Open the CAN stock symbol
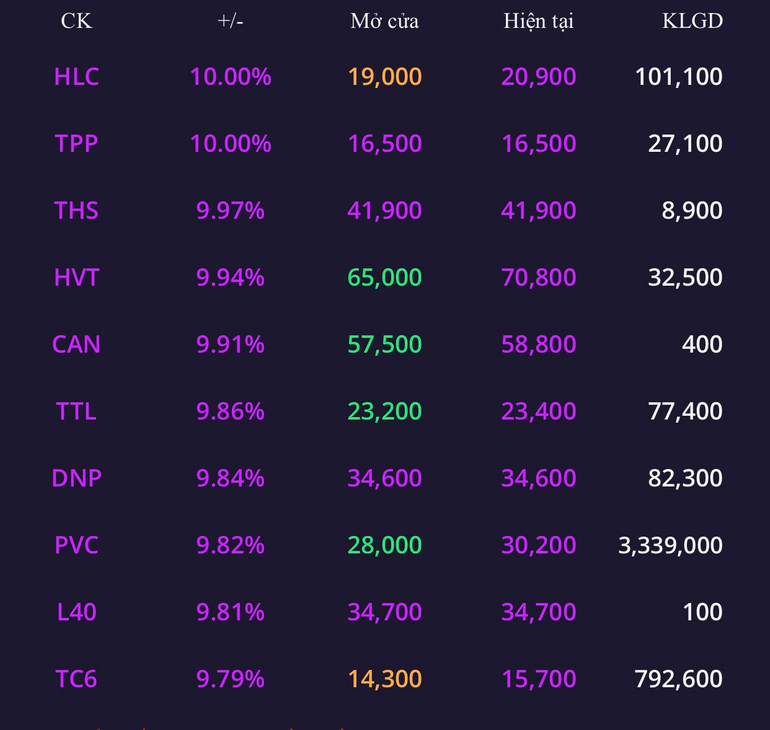The image size is (770, 730). click(x=76, y=344)
